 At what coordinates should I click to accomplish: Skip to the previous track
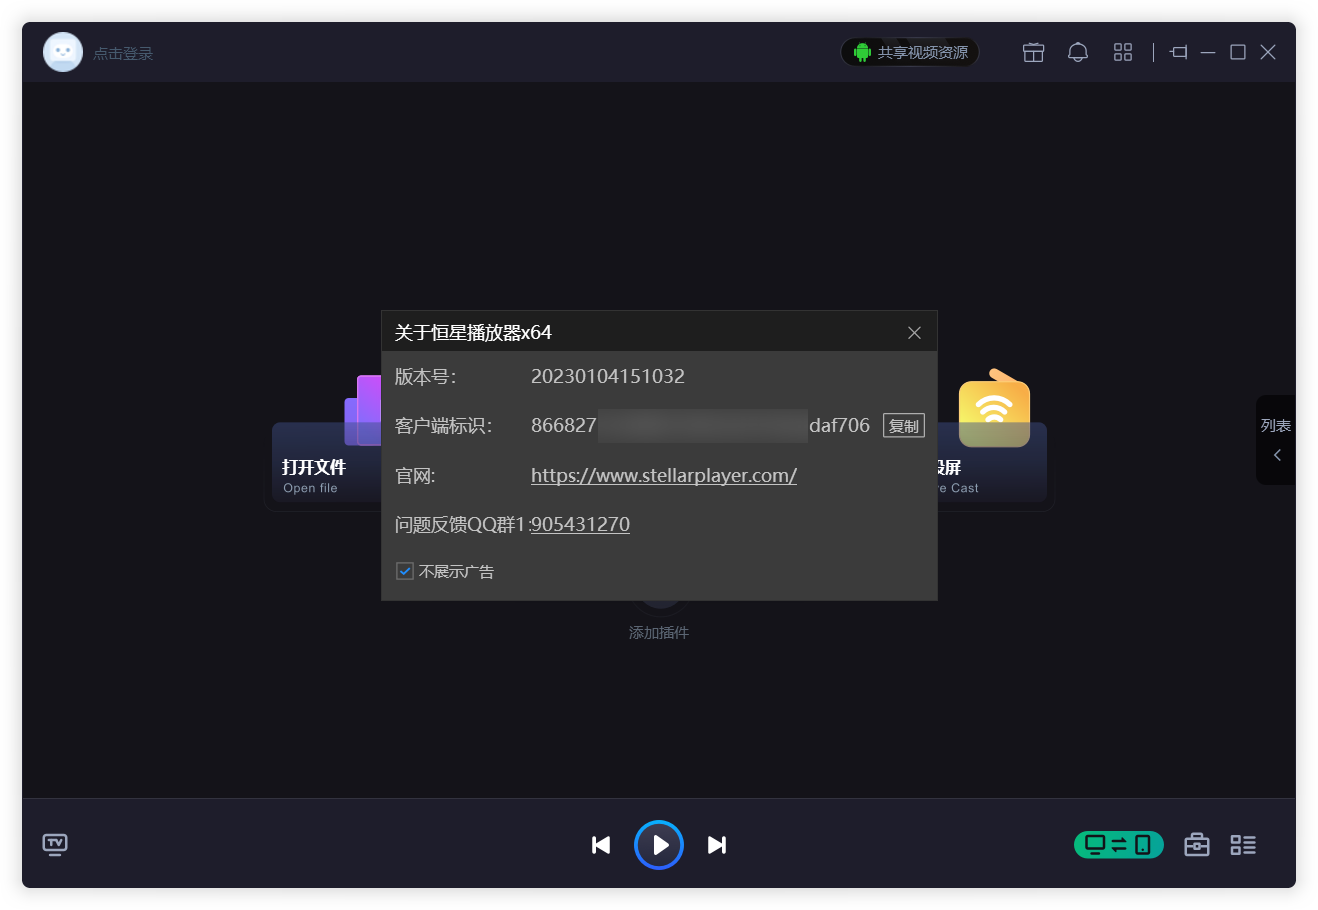click(601, 845)
